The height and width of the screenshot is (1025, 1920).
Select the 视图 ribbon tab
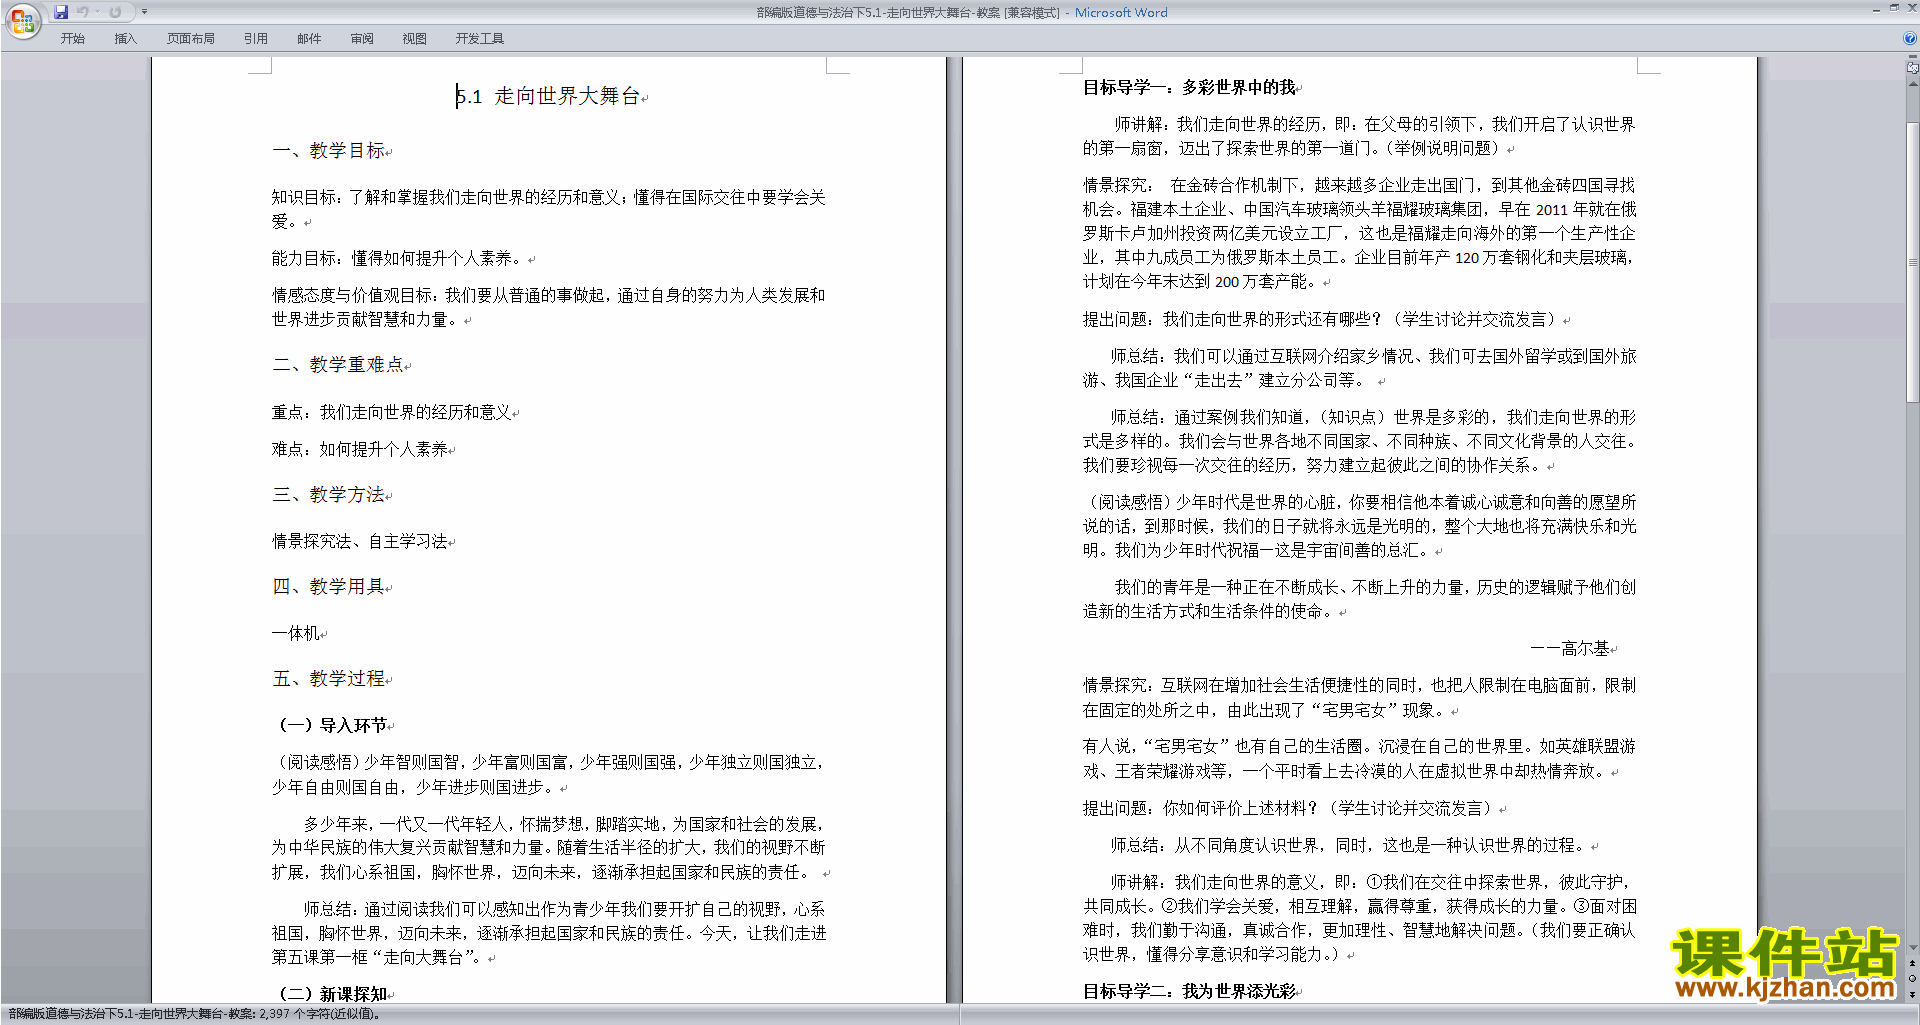point(414,39)
